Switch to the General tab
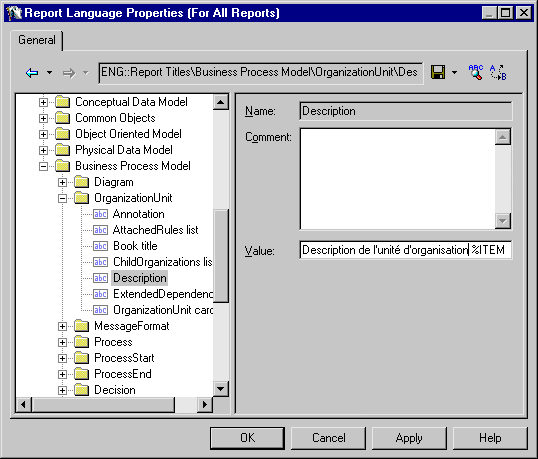 click(37, 40)
